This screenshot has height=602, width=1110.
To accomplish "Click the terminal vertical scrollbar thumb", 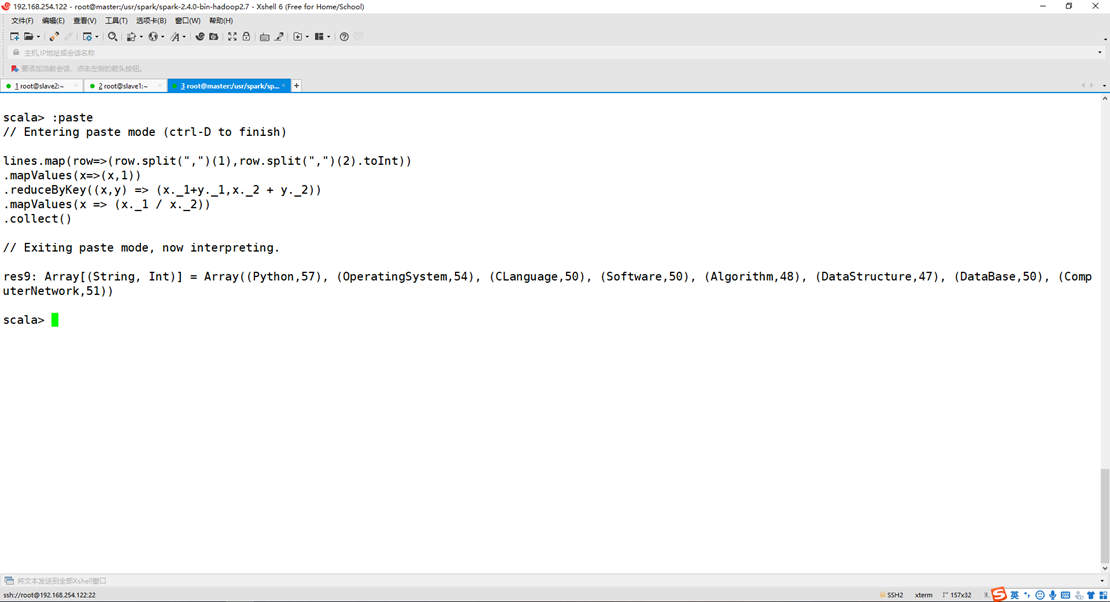I will click(1105, 514).
